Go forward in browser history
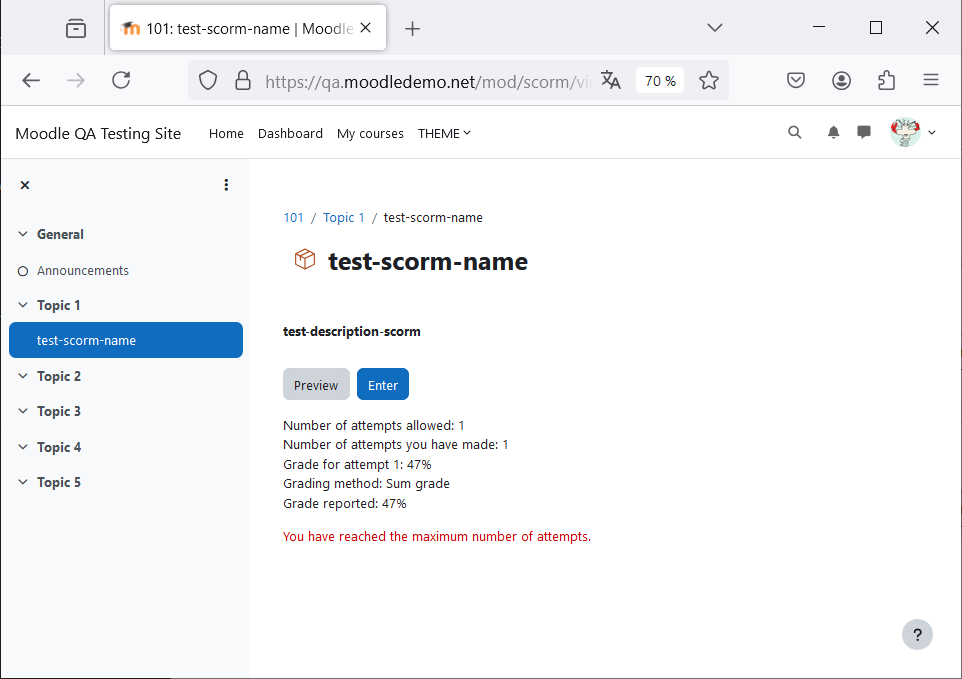This screenshot has height=679, width=962. (x=76, y=80)
